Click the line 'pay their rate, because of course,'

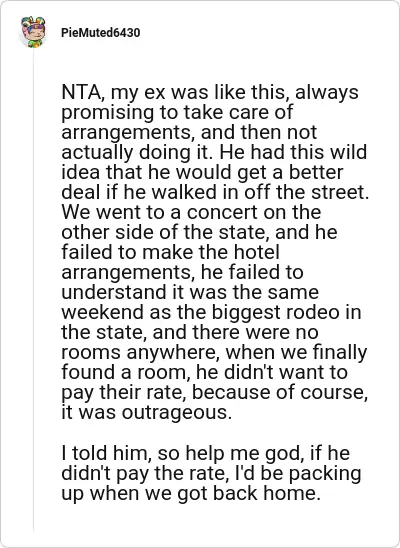coord(215,392)
